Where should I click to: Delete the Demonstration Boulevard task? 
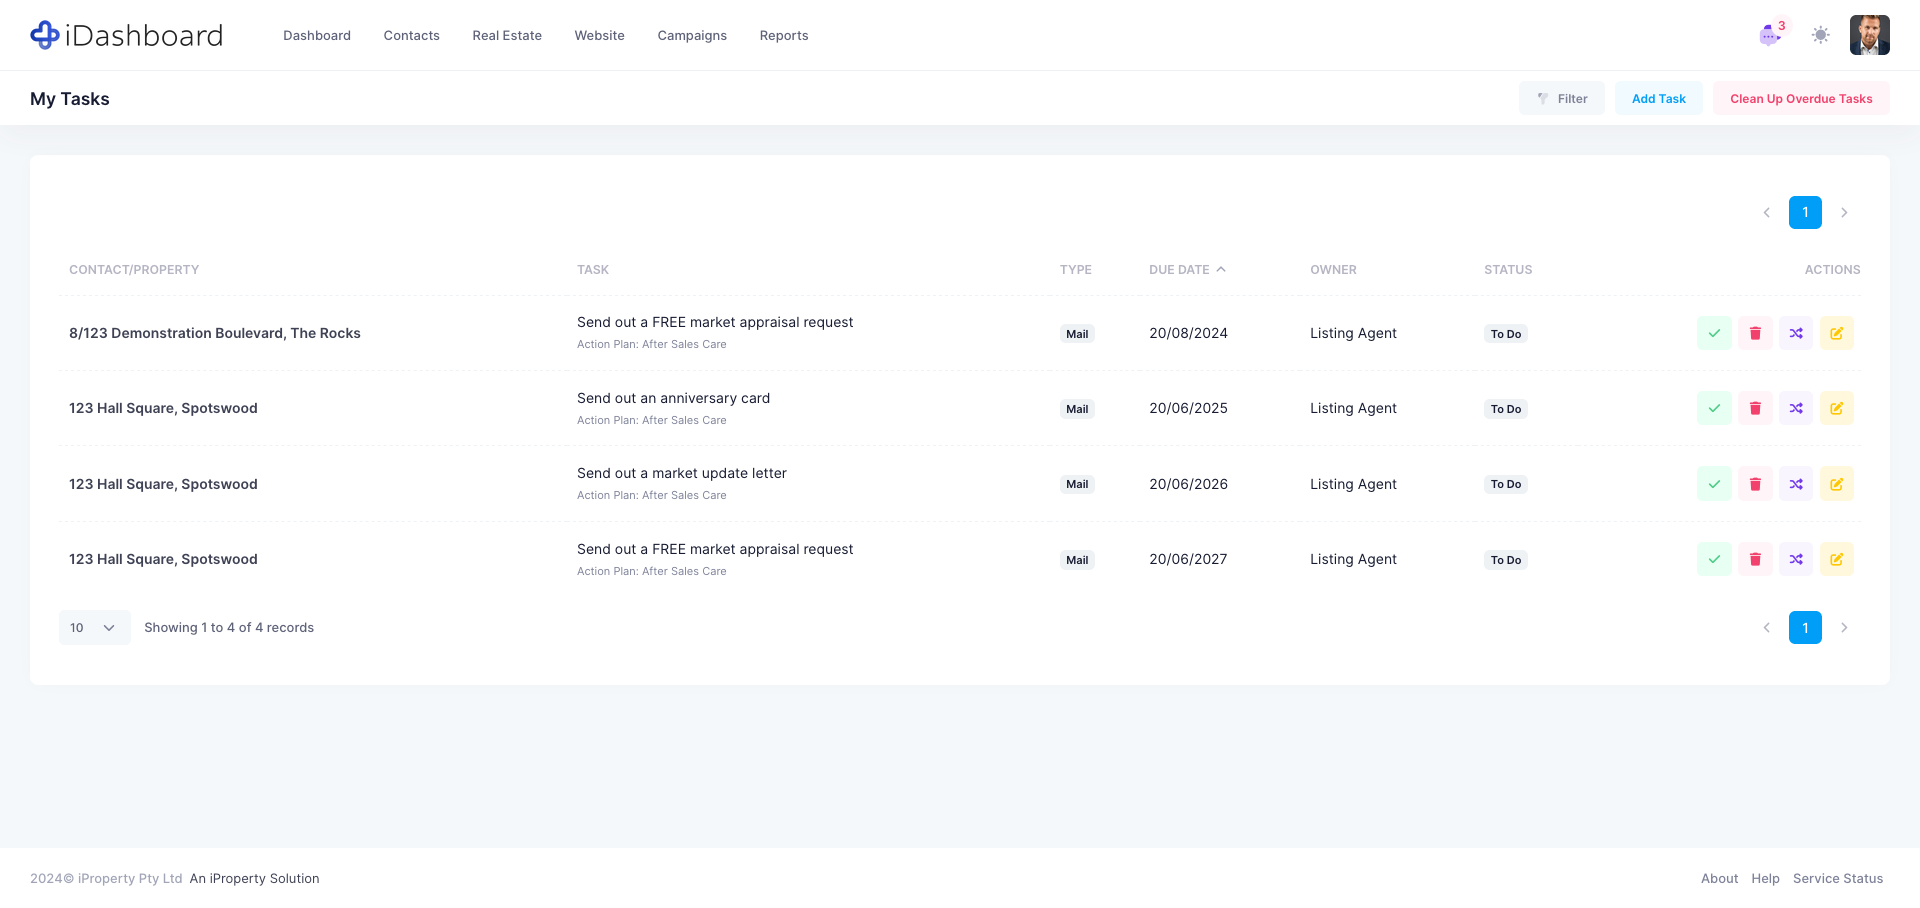click(1755, 333)
